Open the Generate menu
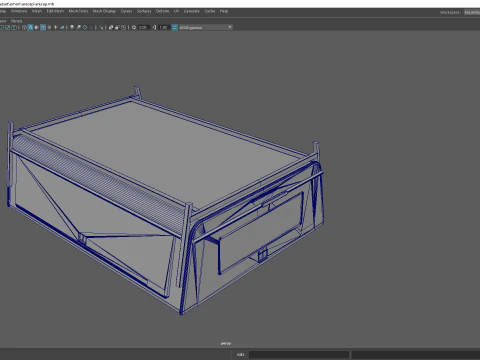Image resolution: width=480 pixels, height=360 pixels. coord(192,11)
